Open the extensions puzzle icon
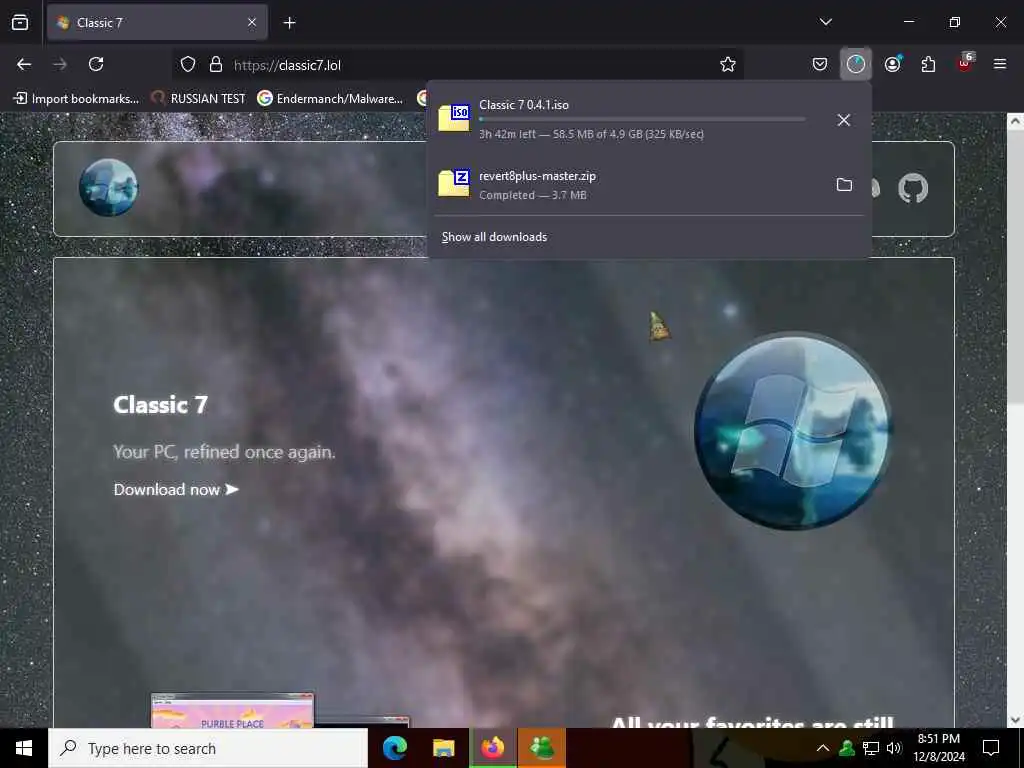 928,64
